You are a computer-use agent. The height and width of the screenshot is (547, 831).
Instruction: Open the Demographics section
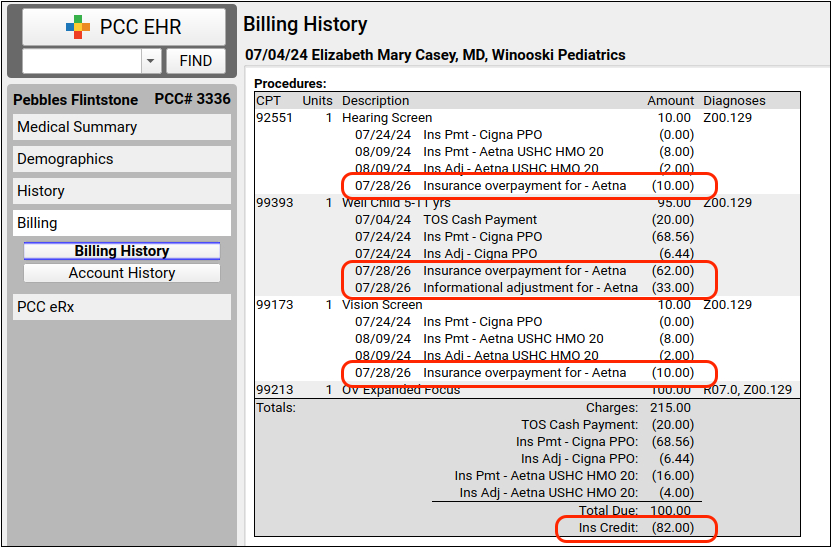[x=122, y=159]
